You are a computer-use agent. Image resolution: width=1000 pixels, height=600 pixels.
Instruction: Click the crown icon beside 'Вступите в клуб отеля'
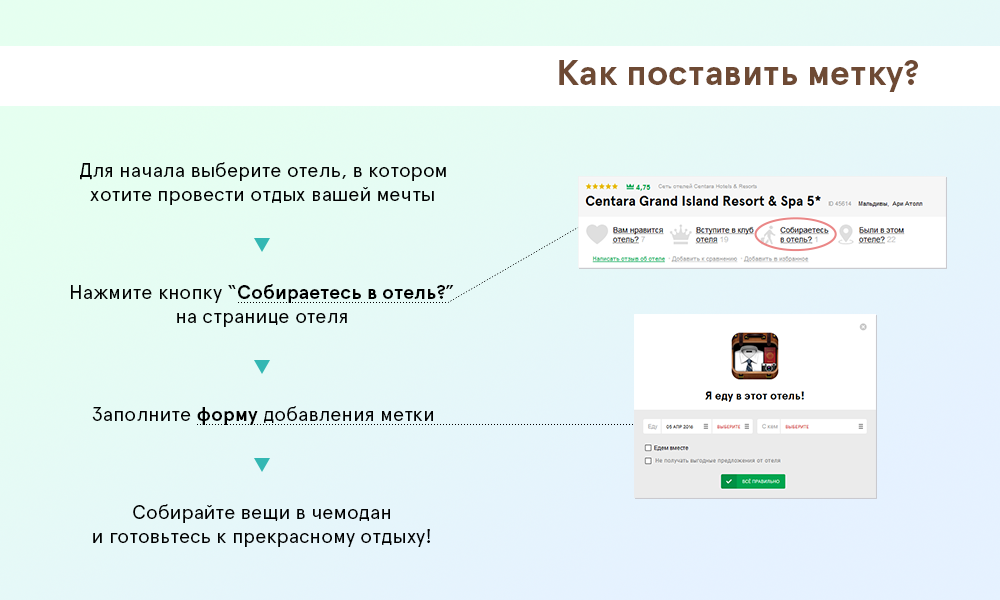tap(681, 235)
